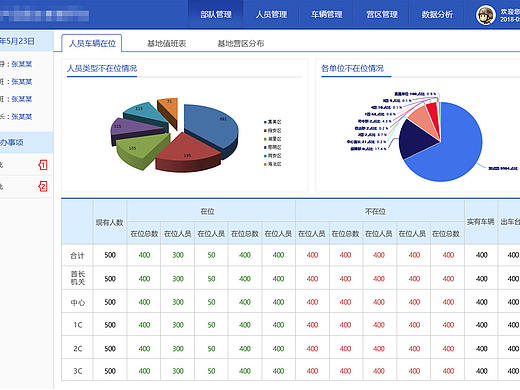Click the 现有人数 column header
520x390 pixels.
point(110,222)
